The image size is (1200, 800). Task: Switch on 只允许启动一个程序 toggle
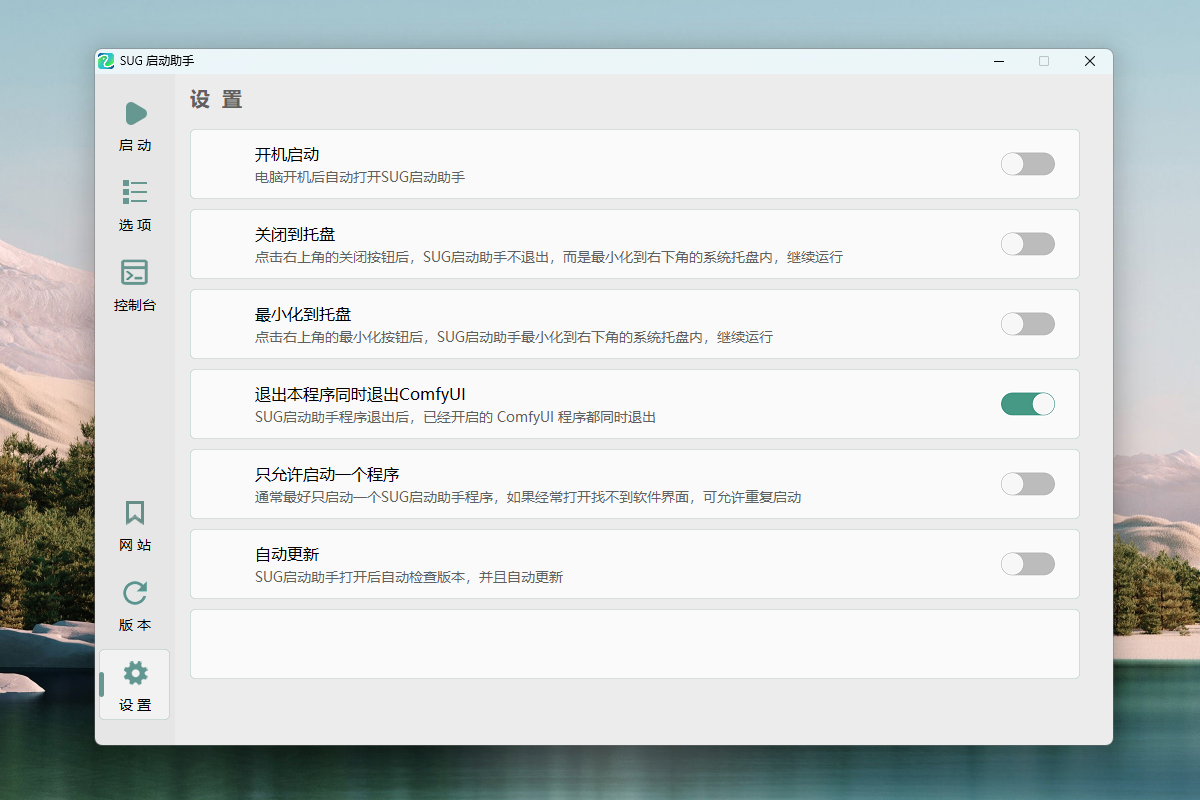pyautogui.click(x=1027, y=484)
